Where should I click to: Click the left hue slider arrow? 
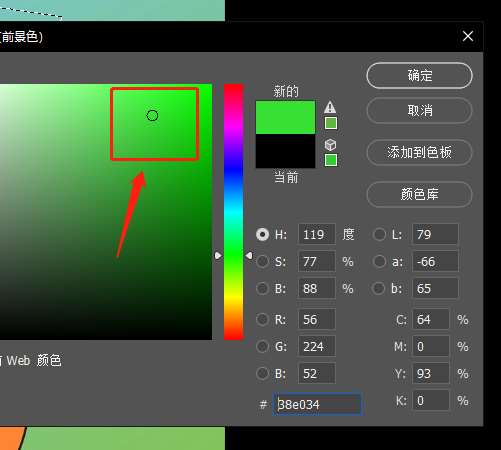coord(218,256)
